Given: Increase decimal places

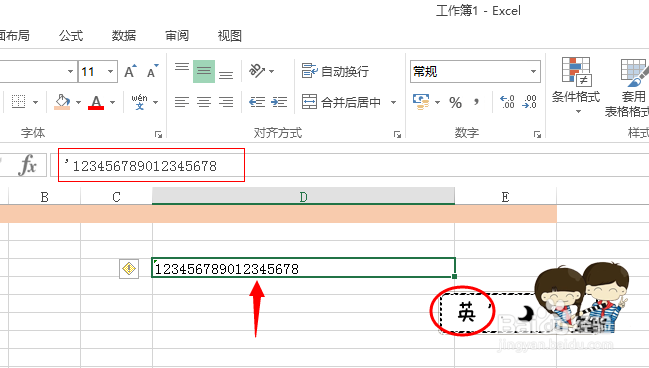Looking at the screenshot, I should (507, 102).
